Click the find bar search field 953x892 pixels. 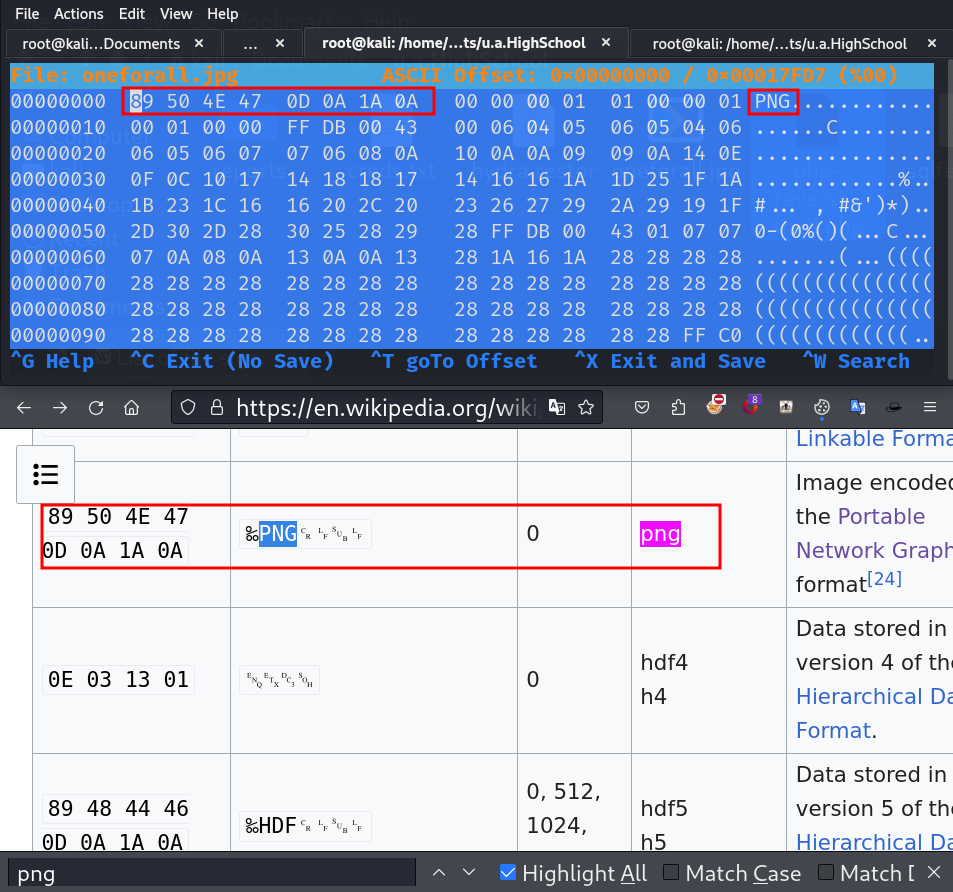(210, 873)
